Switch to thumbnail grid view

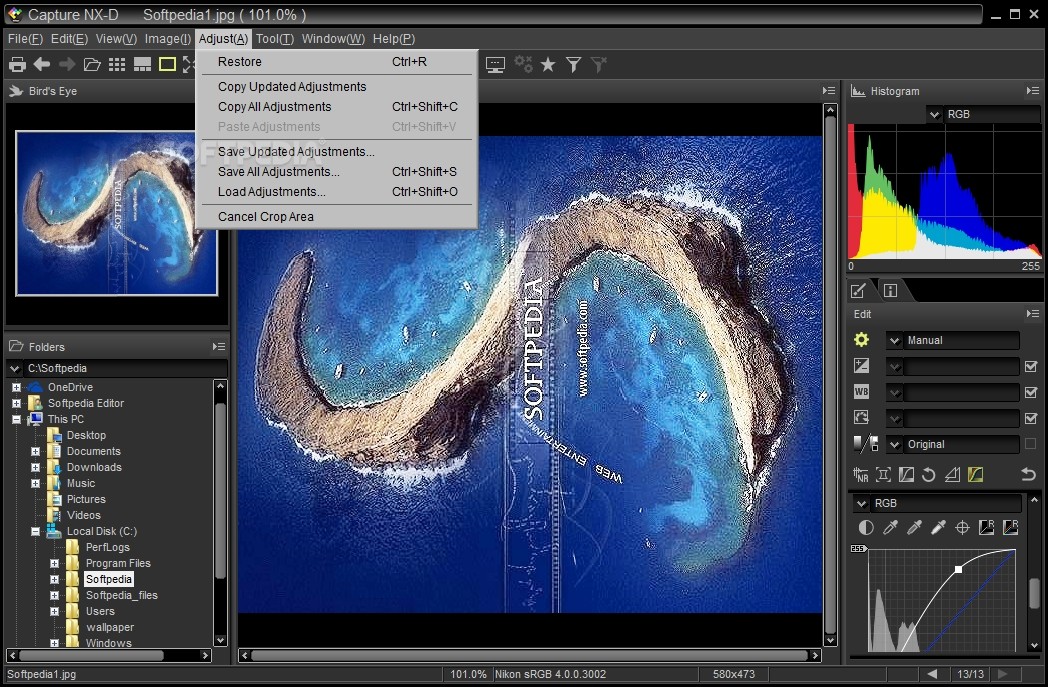[117, 65]
